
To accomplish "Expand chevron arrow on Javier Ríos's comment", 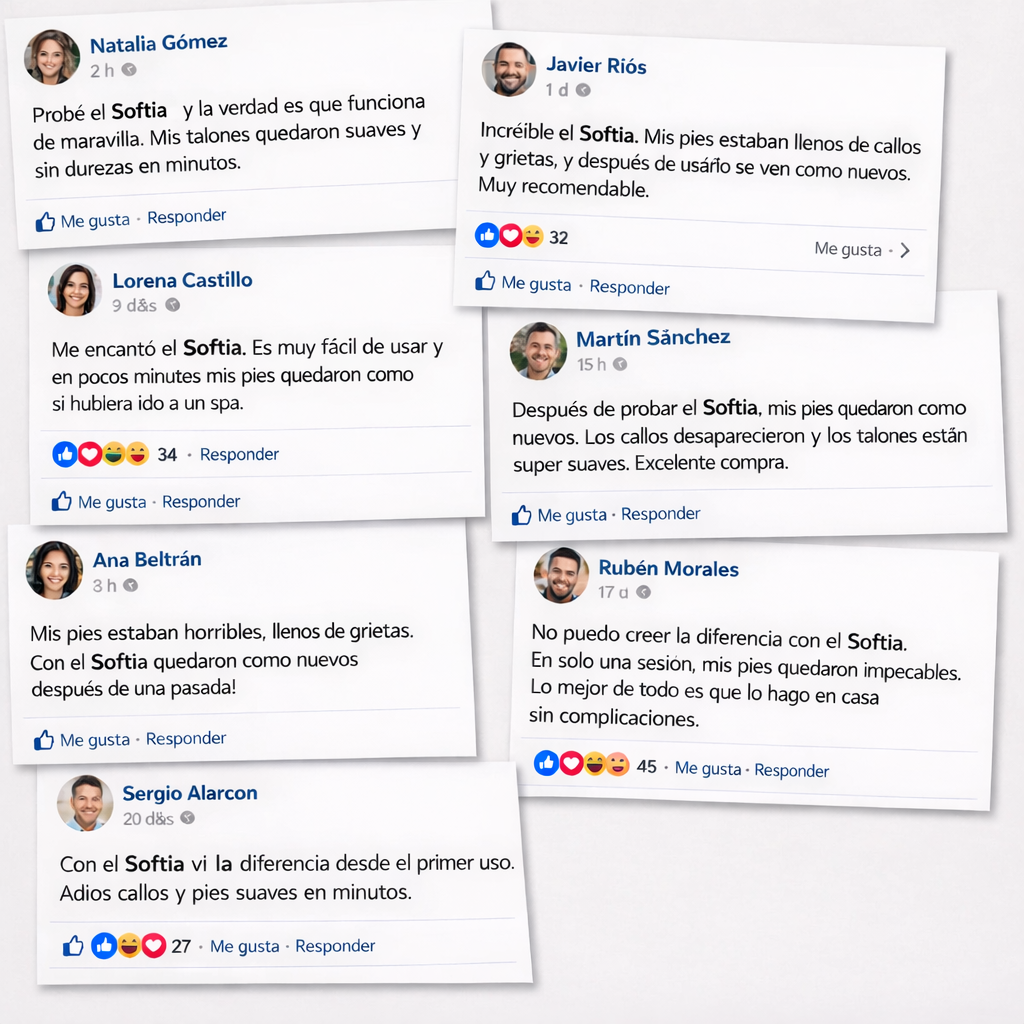I will (x=905, y=250).
